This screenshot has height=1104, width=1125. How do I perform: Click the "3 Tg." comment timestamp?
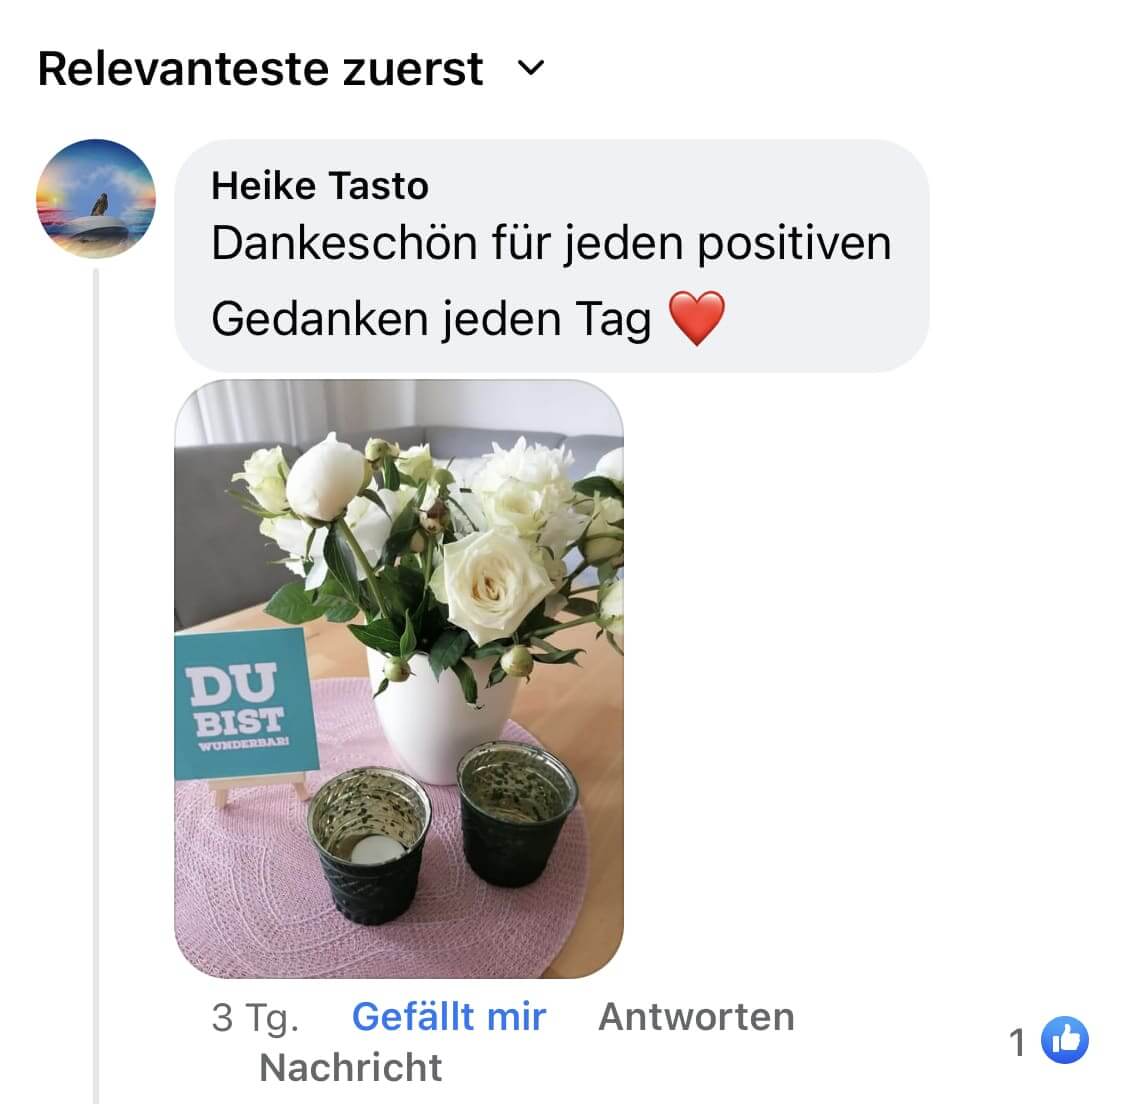[255, 1018]
